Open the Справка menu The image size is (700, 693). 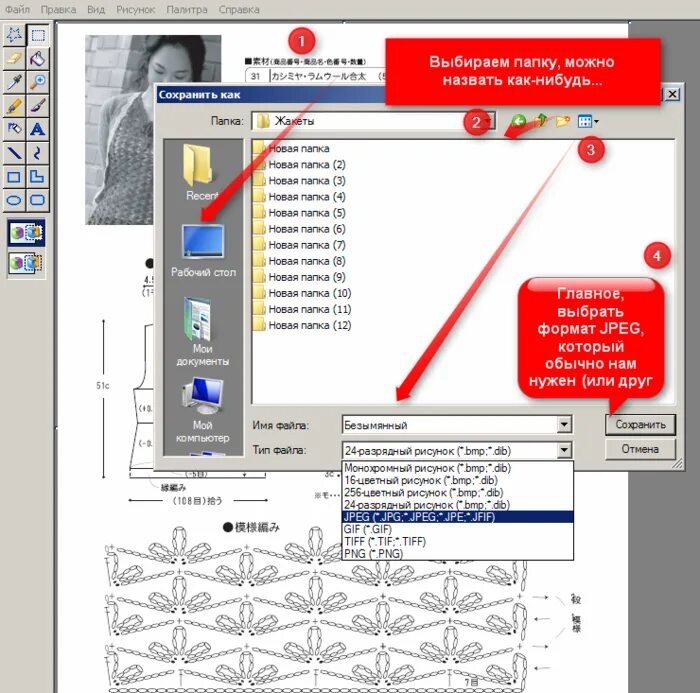[x=239, y=9]
